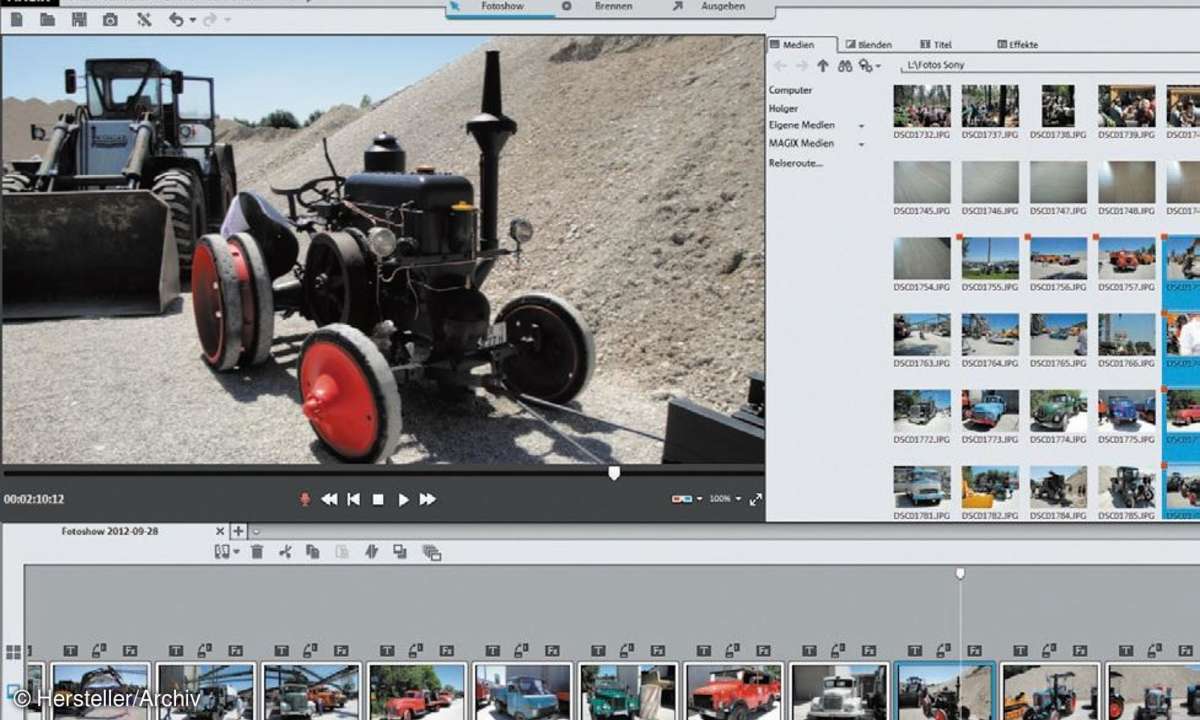
Task: Open the slideshow tab list dropdown arrow
Action: point(255,531)
